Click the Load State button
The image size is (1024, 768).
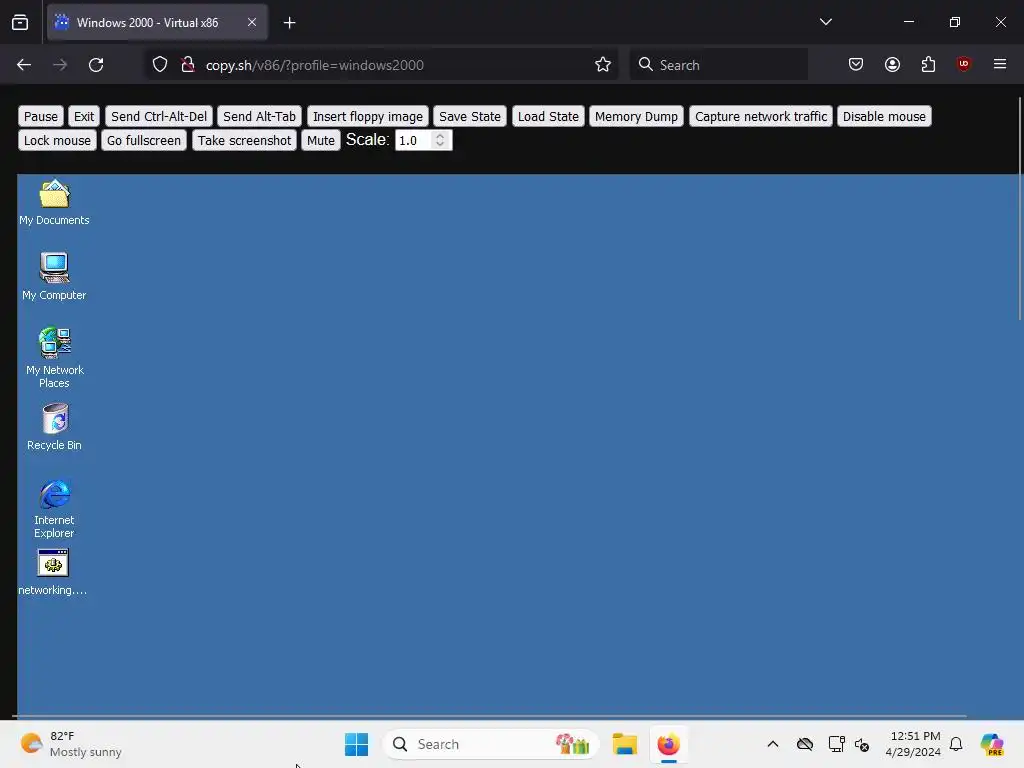point(548,116)
